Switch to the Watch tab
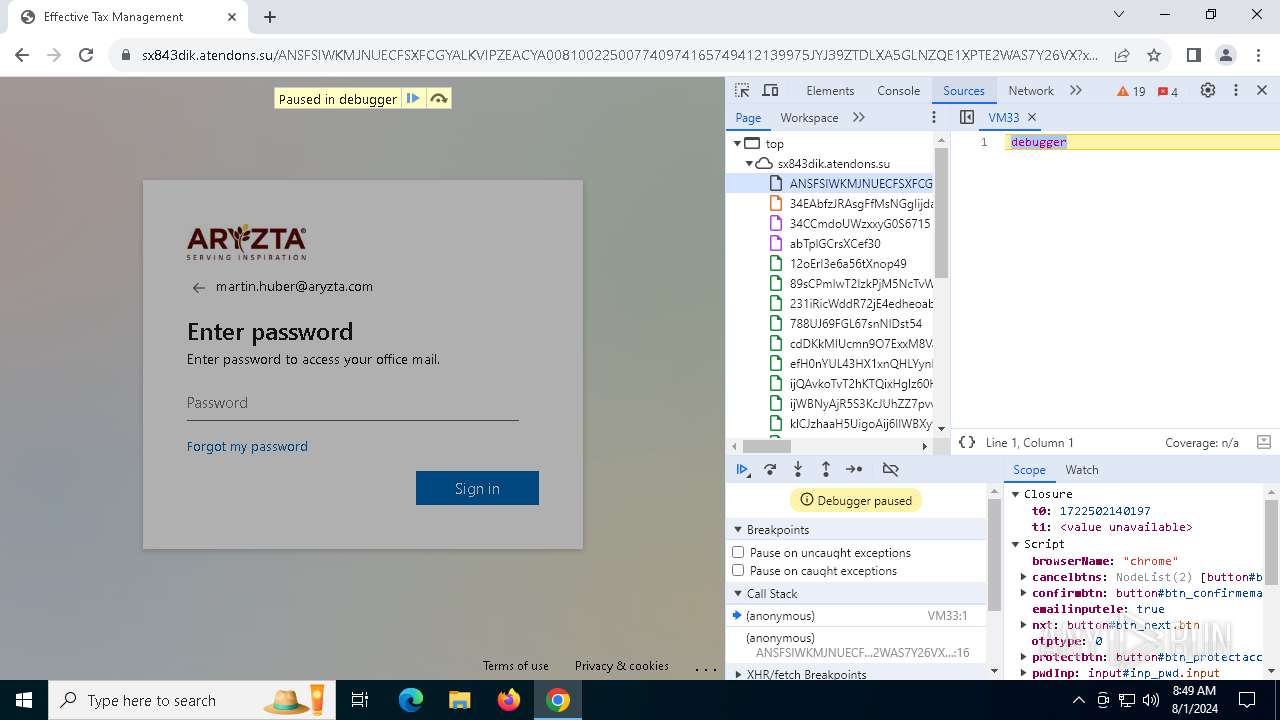This screenshot has width=1280, height=720. [x=1081, y=469]
